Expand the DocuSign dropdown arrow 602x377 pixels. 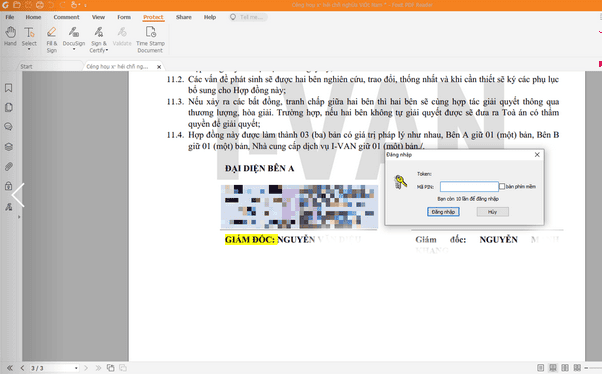74,50
